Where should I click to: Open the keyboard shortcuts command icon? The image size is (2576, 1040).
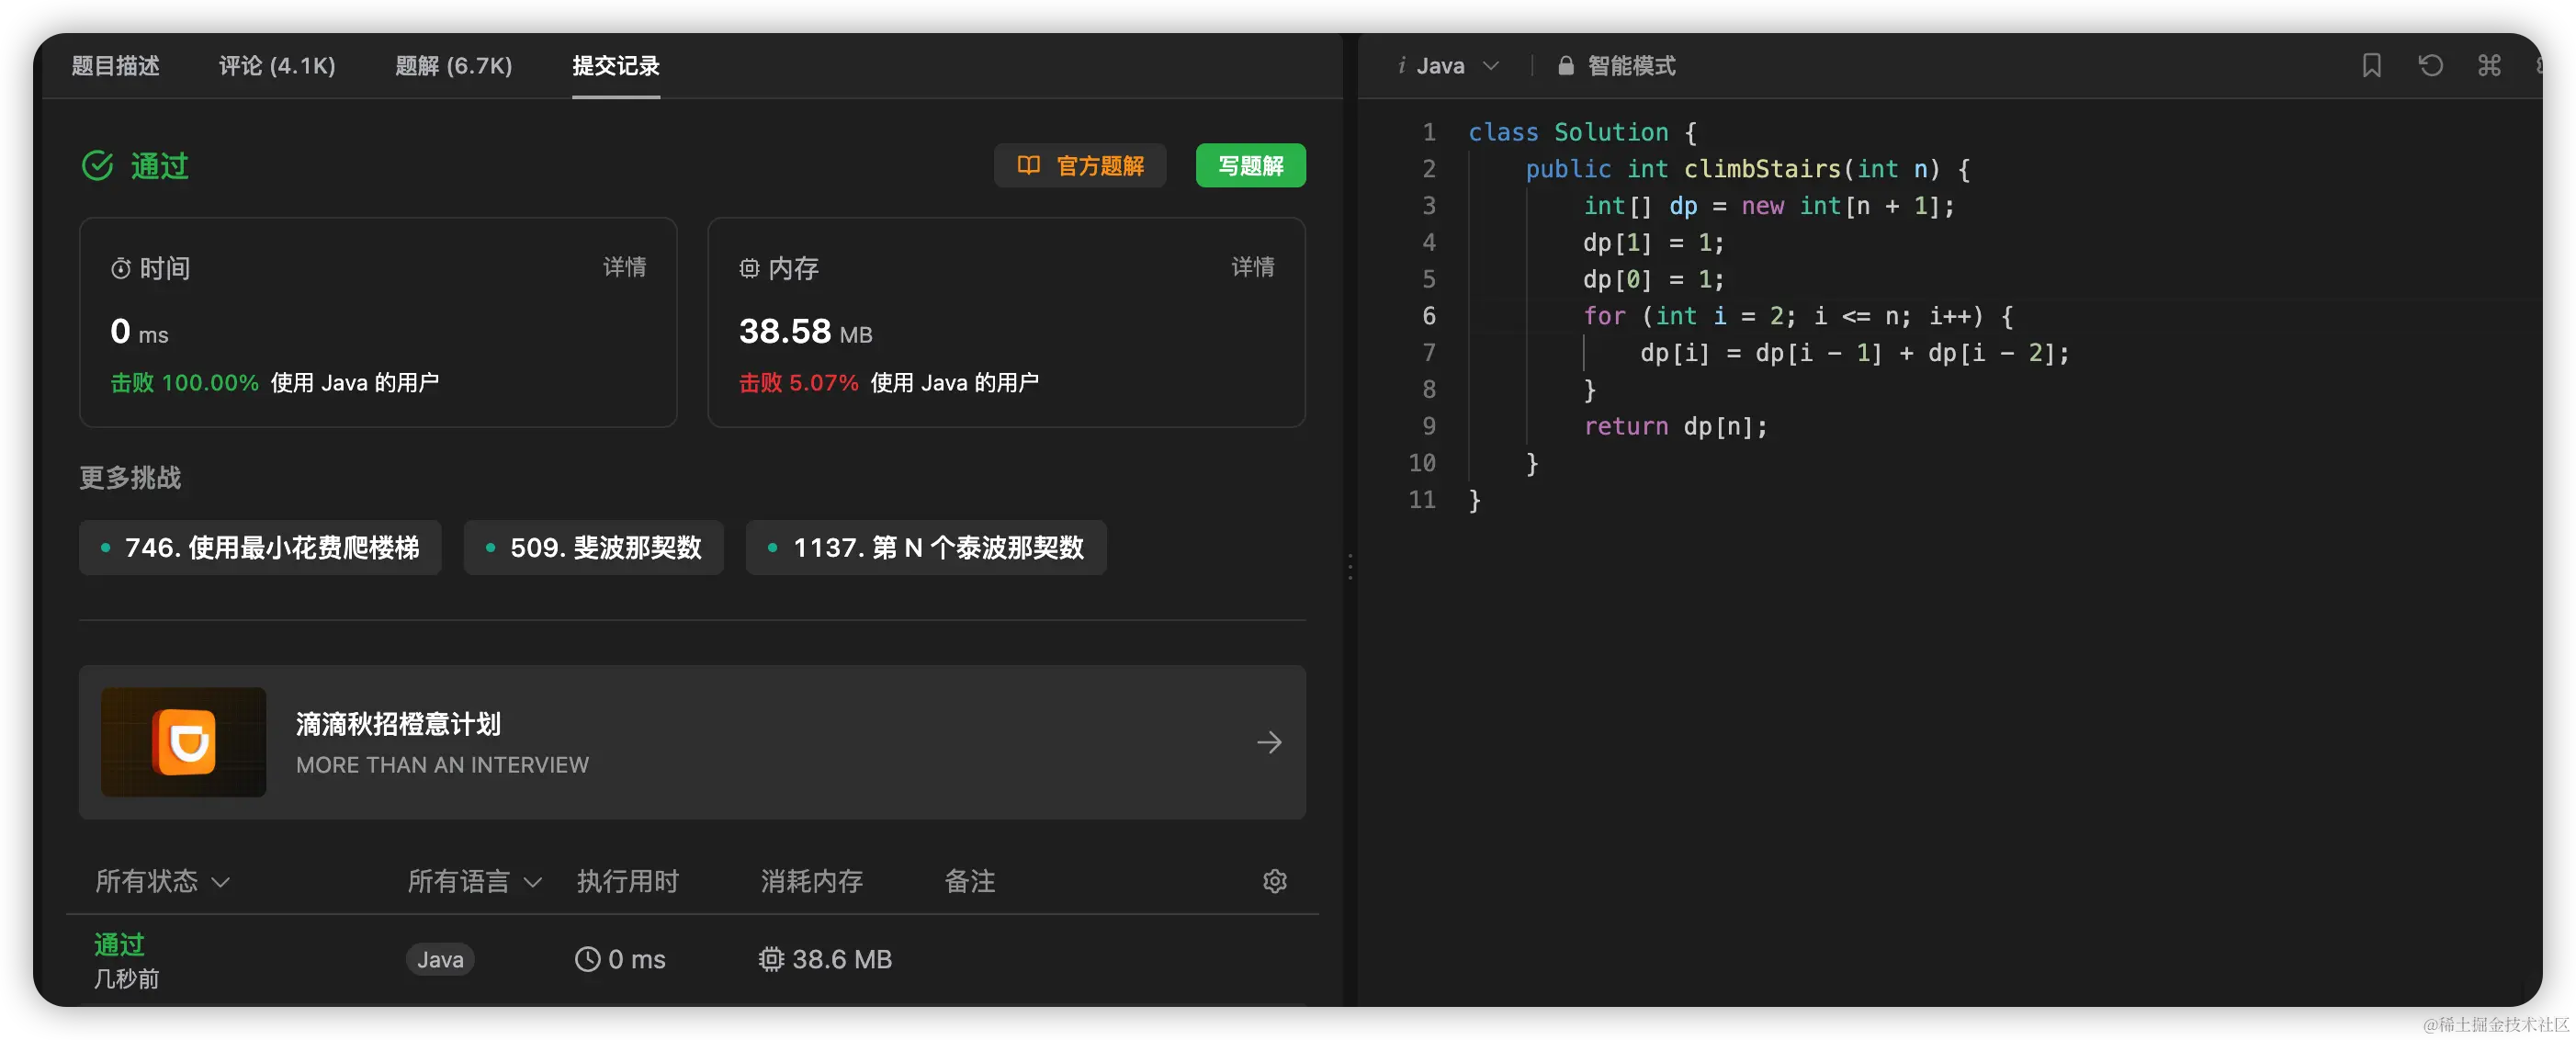pyautogui.click(x=2489, y=66)
